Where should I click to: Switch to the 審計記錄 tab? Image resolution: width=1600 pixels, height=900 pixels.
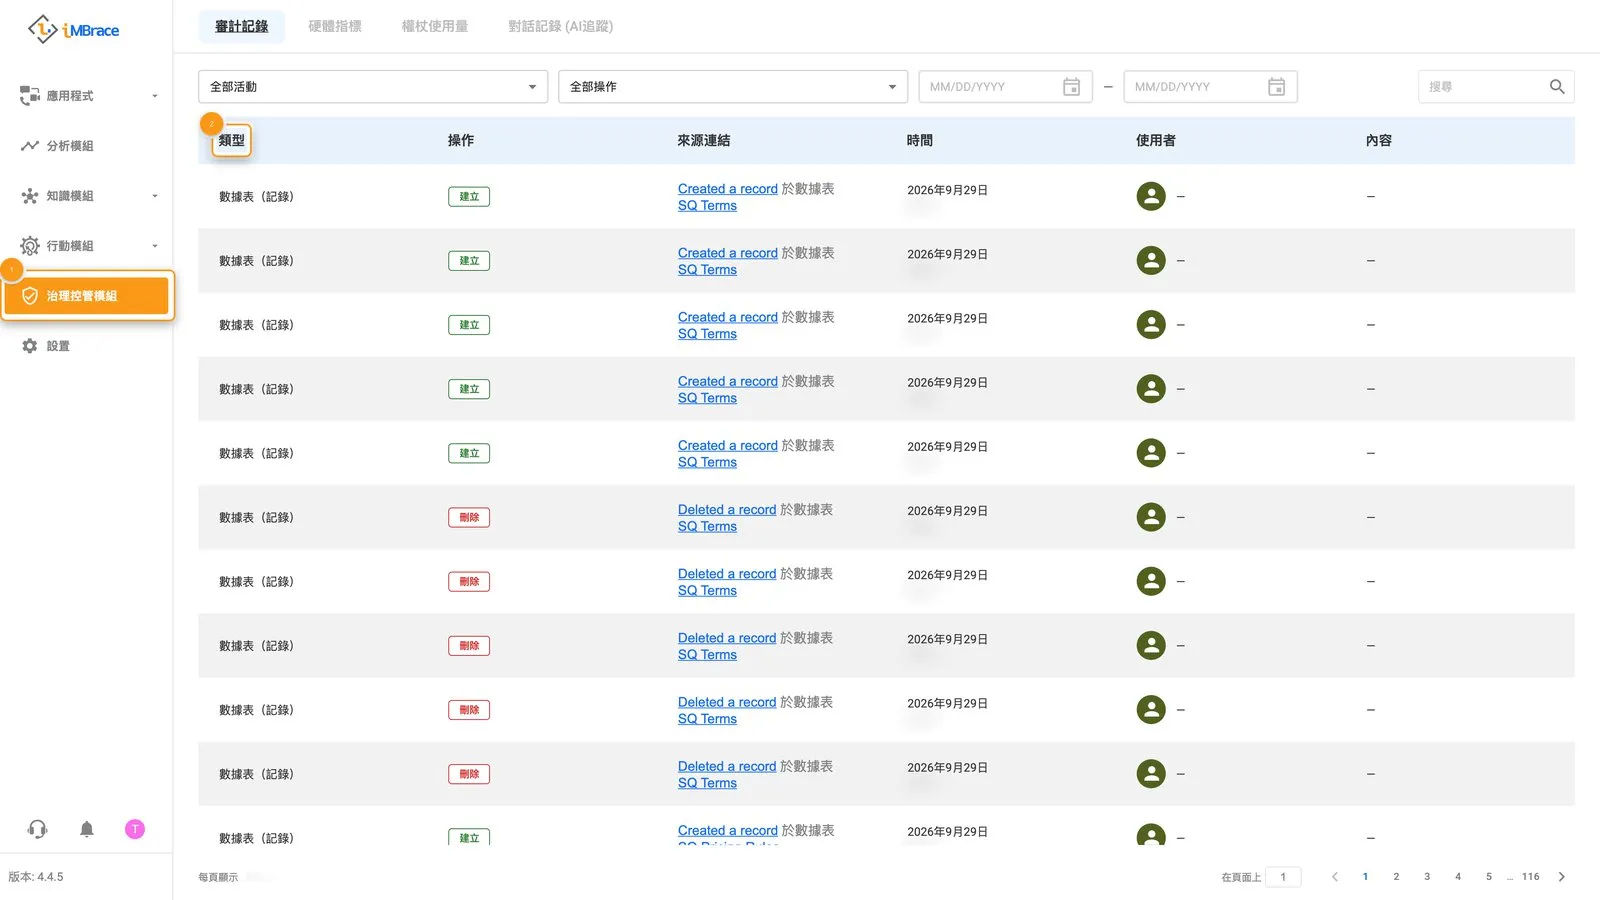(242, 26)
